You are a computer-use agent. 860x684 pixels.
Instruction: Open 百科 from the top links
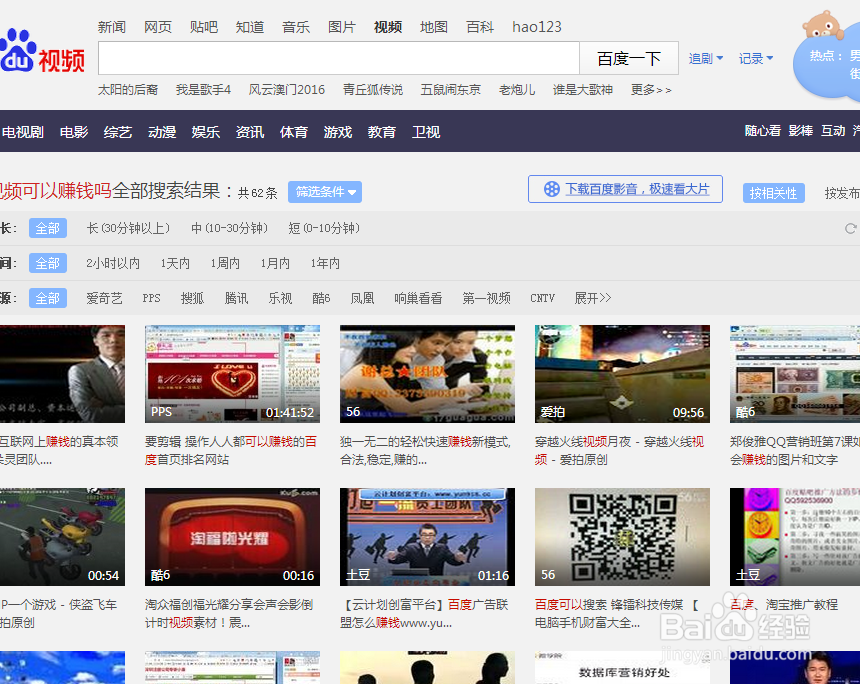point(480,27)
